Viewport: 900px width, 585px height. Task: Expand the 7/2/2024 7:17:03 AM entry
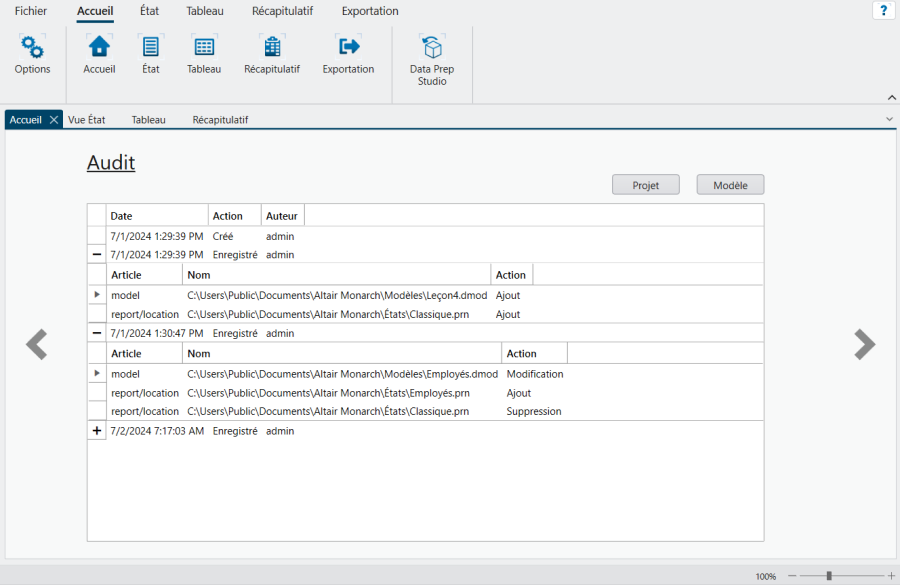97,431
